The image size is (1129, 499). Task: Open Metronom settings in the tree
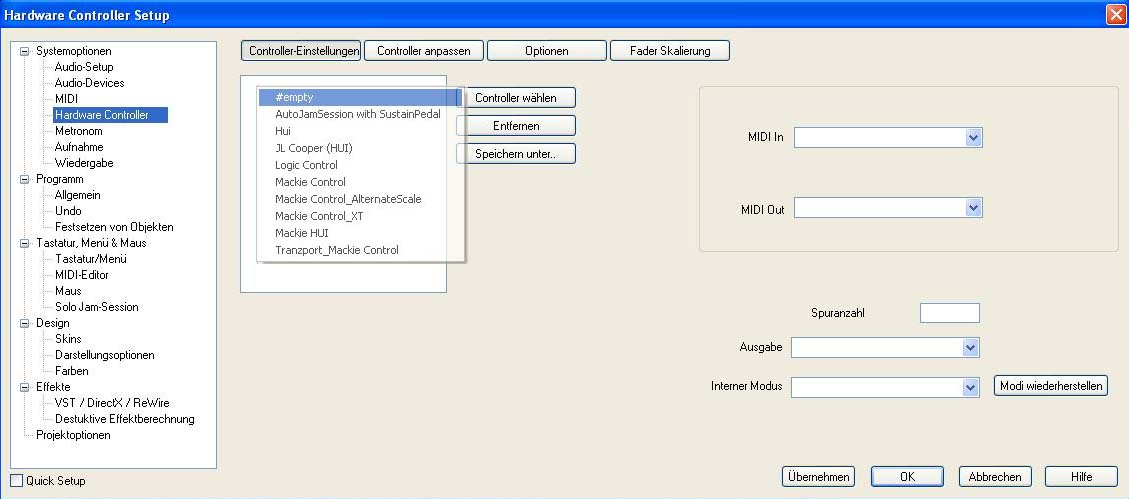(x=78, y=131)
